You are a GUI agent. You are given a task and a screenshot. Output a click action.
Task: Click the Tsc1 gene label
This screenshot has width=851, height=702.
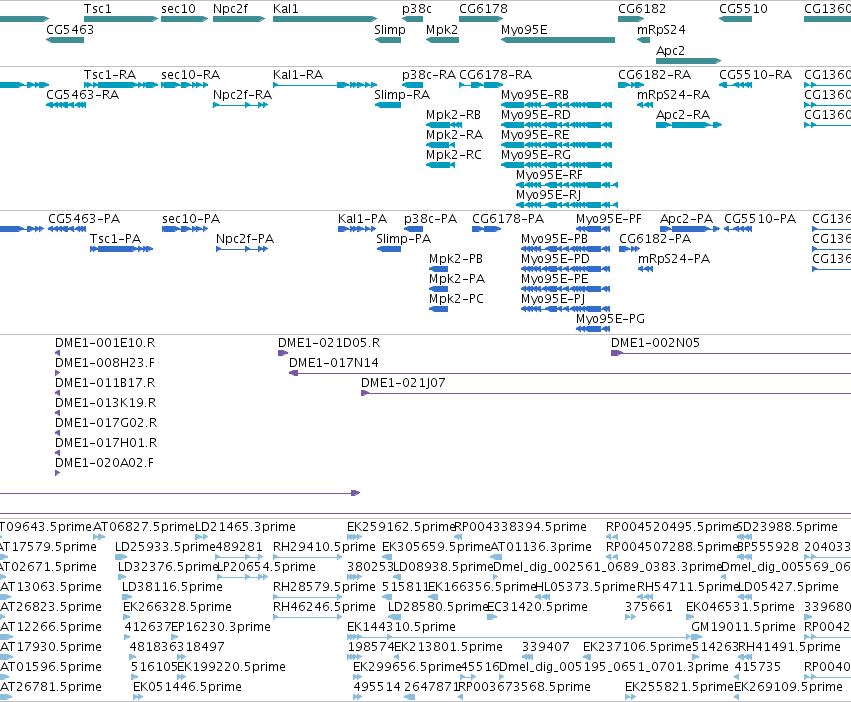(98, 9)
